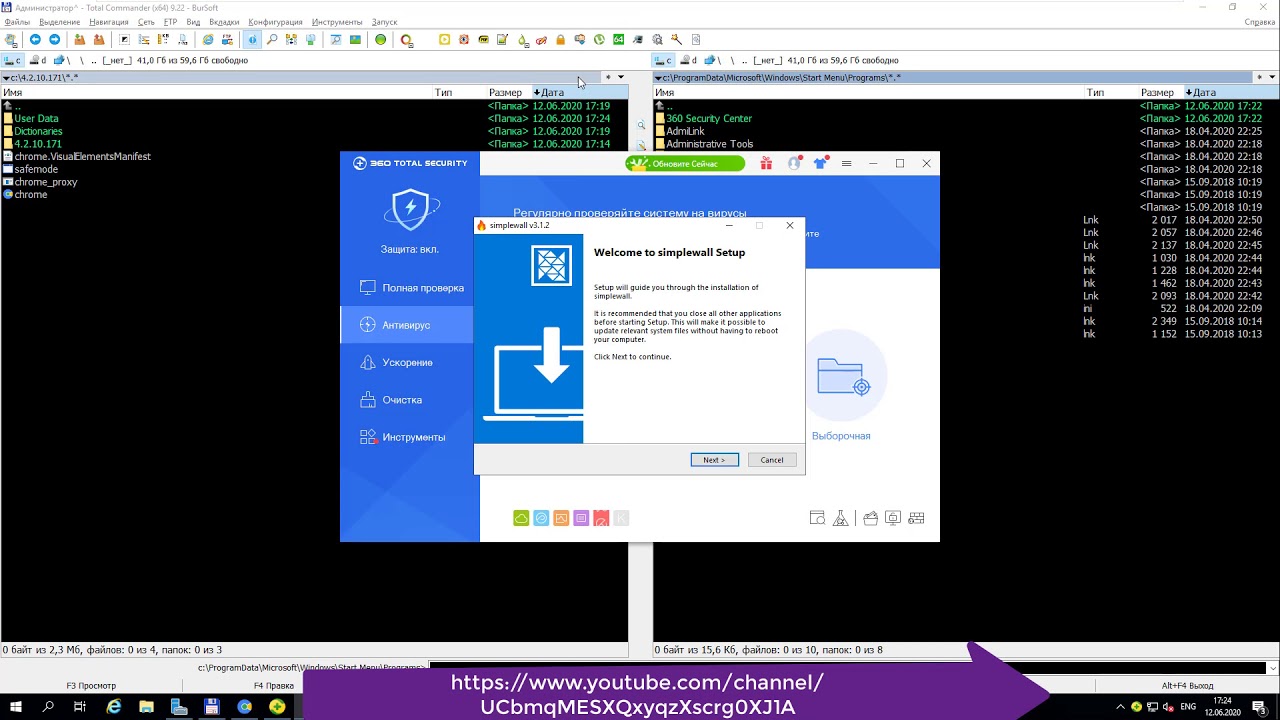
Task: Open Internet Explorer from taskbar
Action: [114, 707]
